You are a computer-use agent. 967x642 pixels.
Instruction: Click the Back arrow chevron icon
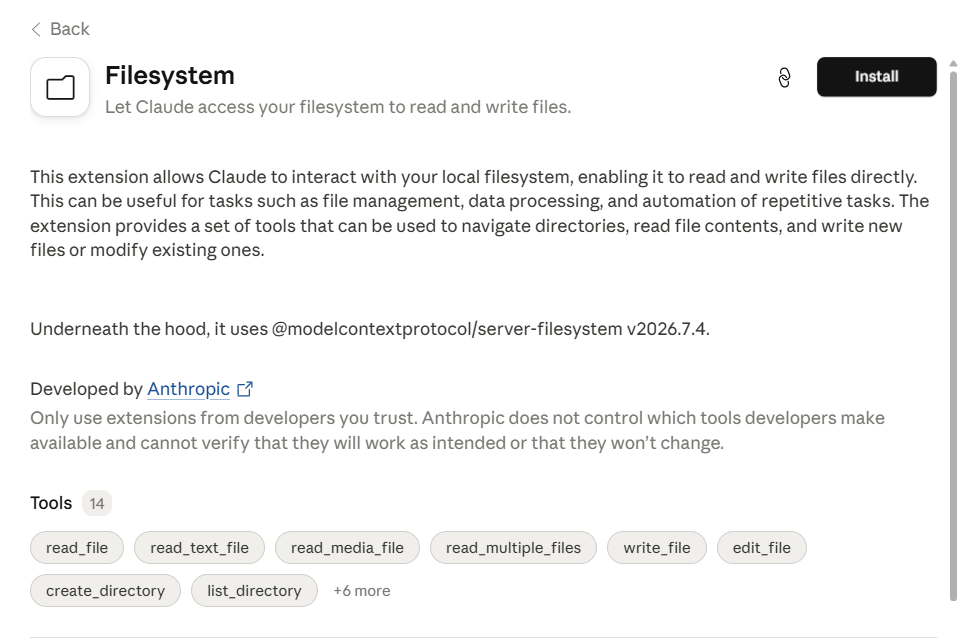point(36,29)
